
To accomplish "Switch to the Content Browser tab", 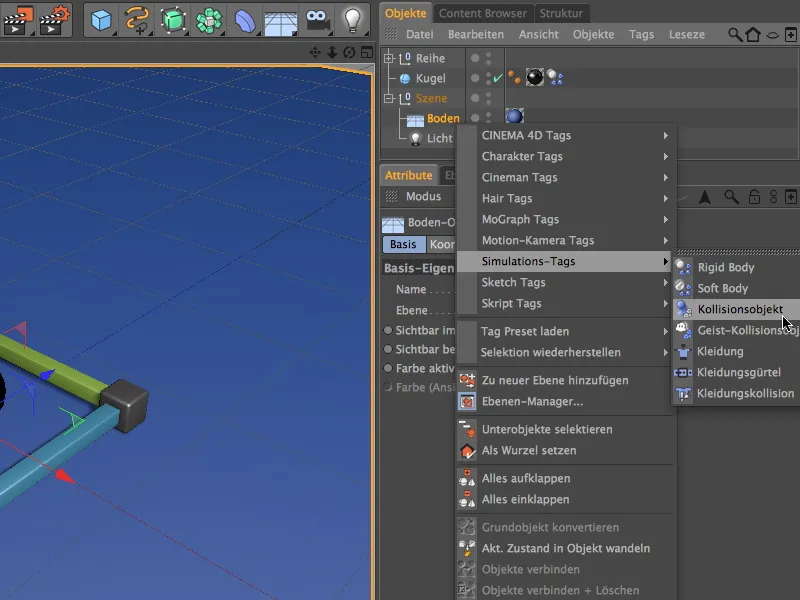I will click(x=483, y=13).
